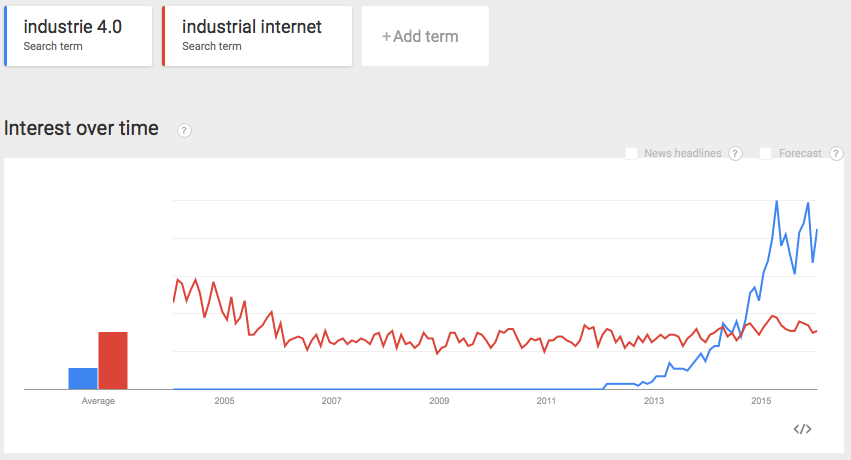The width and height of the screenshot is (851, 460).
Task: Click the red average bar
Action: (113, 360)
